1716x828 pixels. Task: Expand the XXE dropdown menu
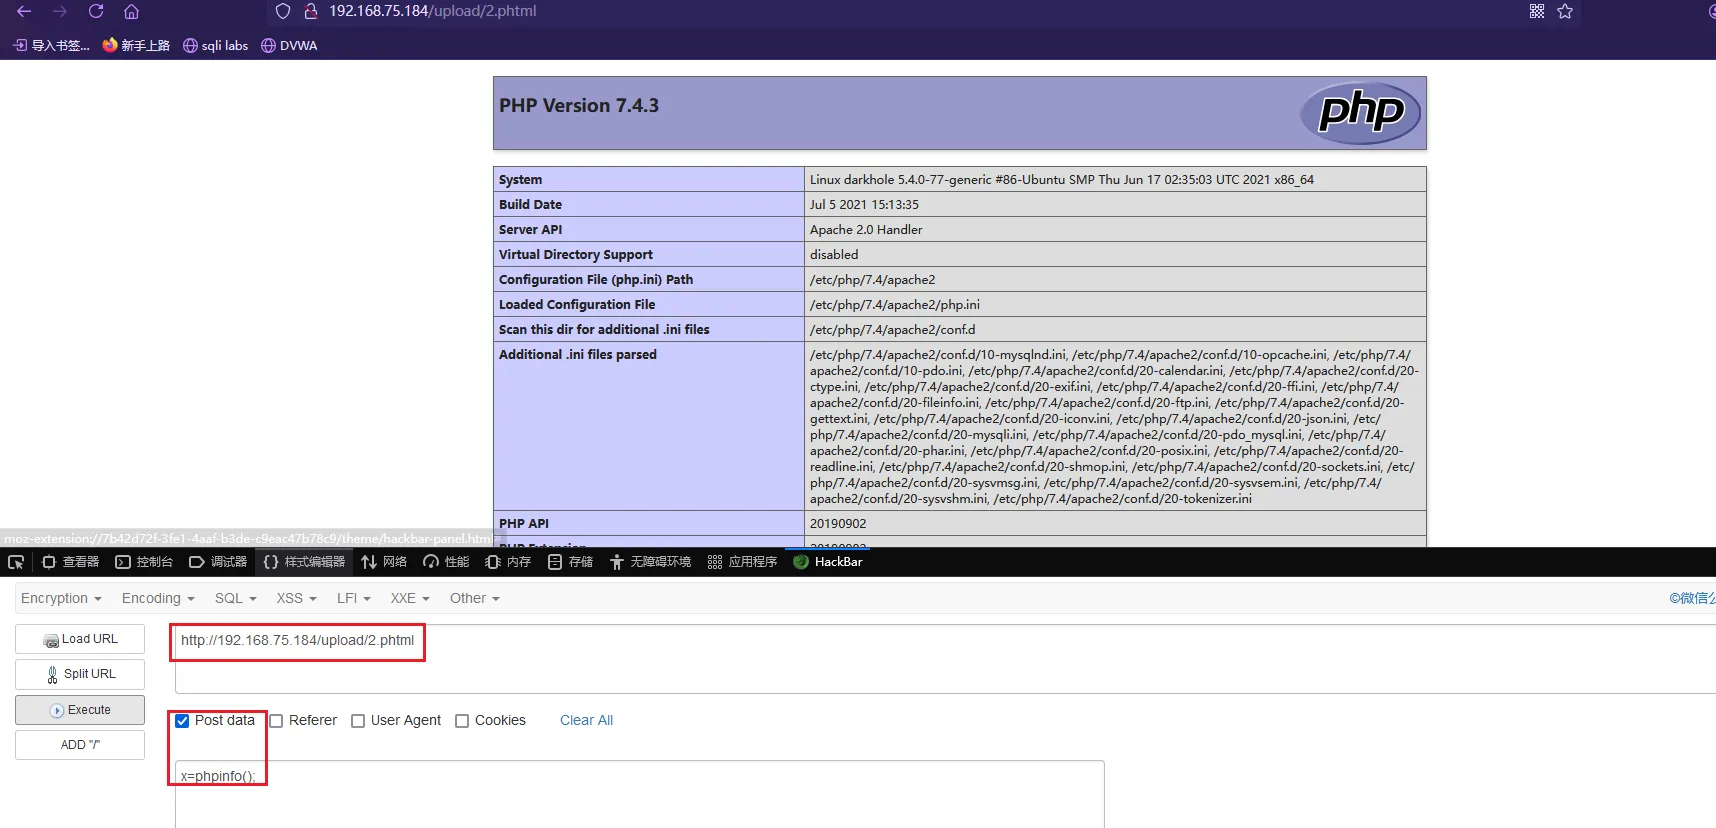point(410,598)
